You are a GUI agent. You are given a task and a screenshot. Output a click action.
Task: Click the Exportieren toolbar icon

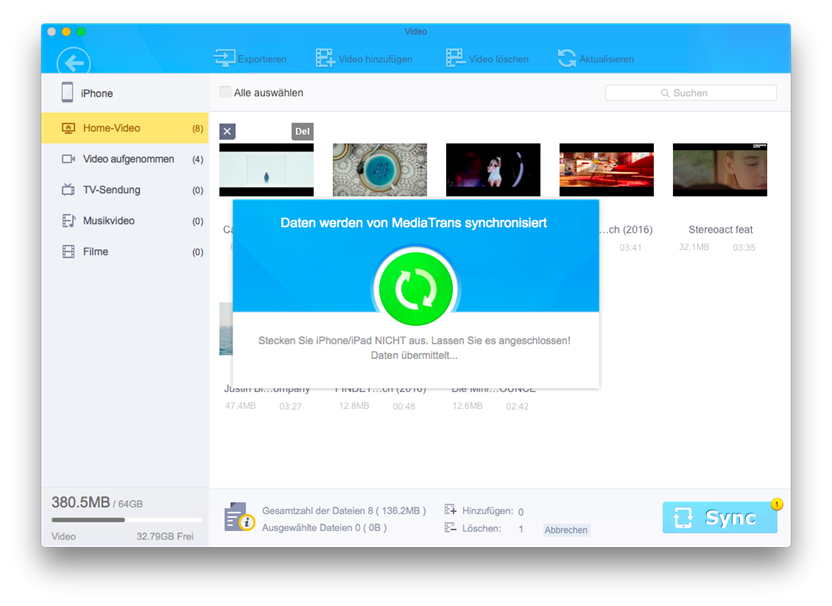click(224, 58)
